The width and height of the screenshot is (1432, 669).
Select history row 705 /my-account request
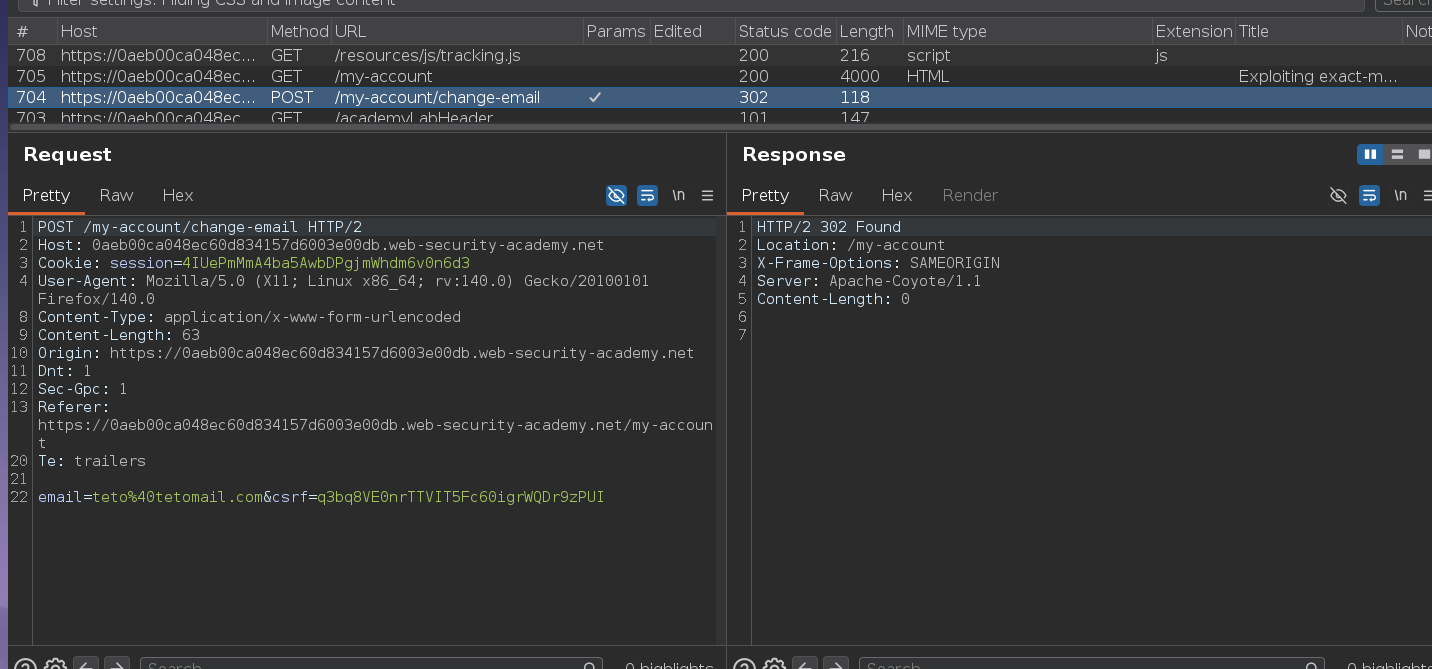pos(720,76)
